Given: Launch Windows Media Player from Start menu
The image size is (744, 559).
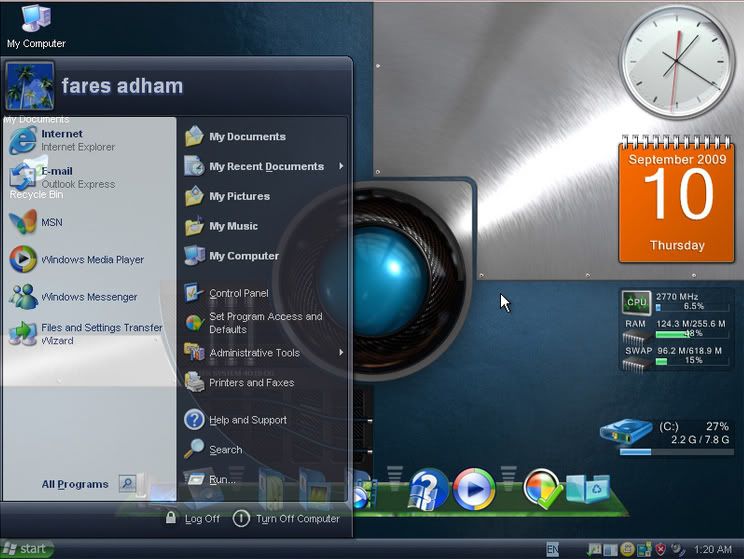Looking at the screenshot, I should pos(89,259).
